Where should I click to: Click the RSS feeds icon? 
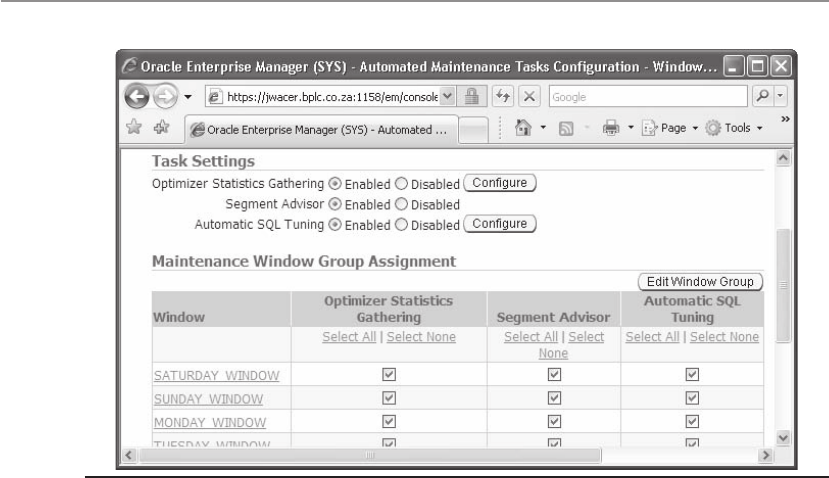coord(566,128)
